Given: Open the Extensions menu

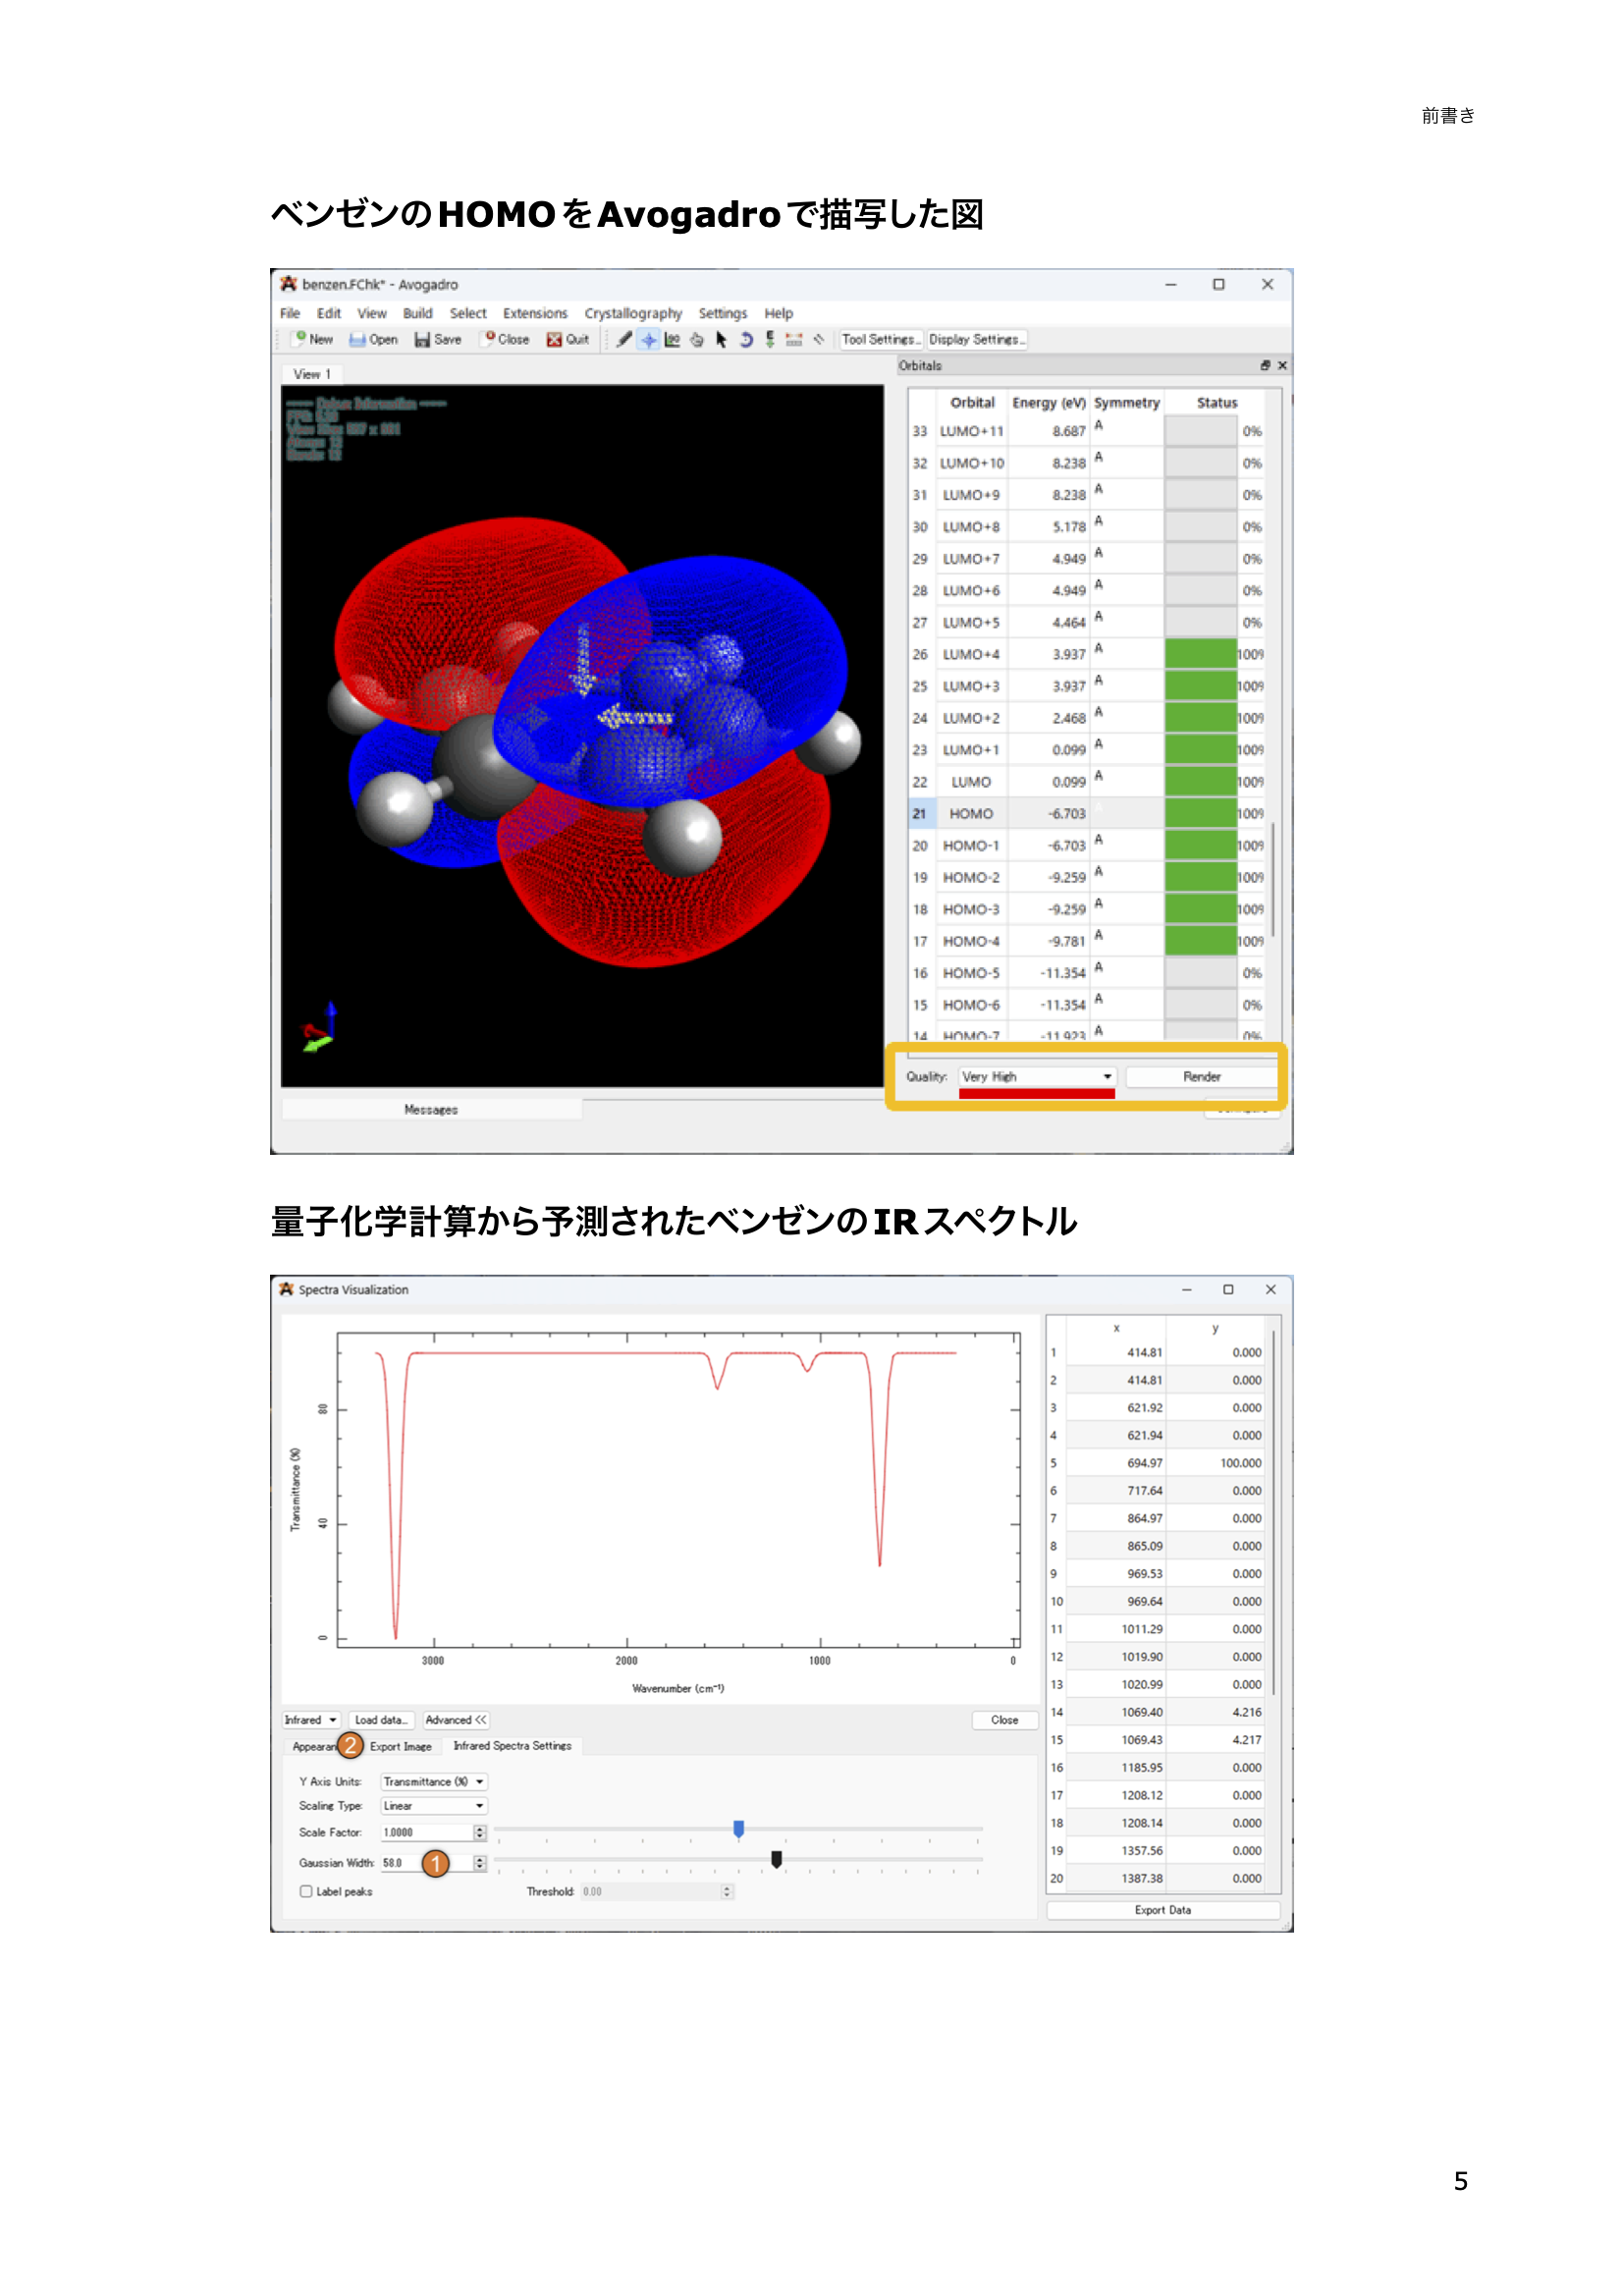Looking at the screenshot, I should point(535,313).
